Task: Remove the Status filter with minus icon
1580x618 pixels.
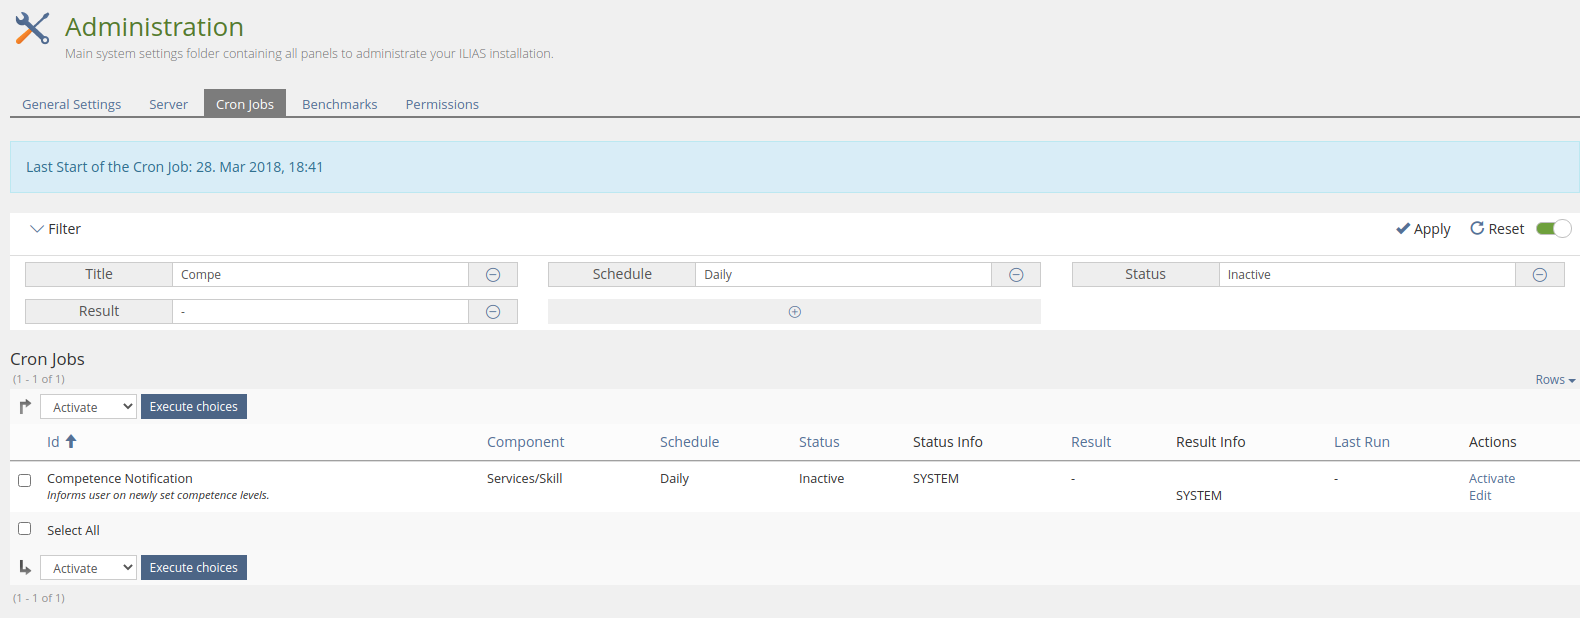Action: 1540,275
